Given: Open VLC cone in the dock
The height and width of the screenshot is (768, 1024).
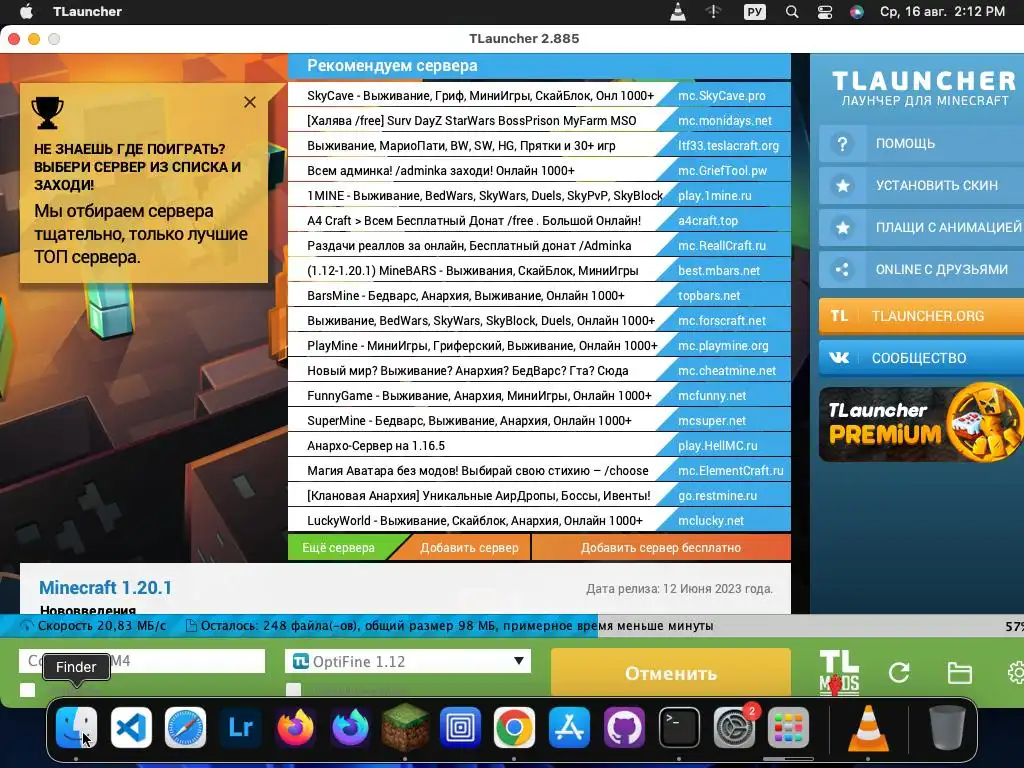Looking at the screenshot, I should (868, 727).
